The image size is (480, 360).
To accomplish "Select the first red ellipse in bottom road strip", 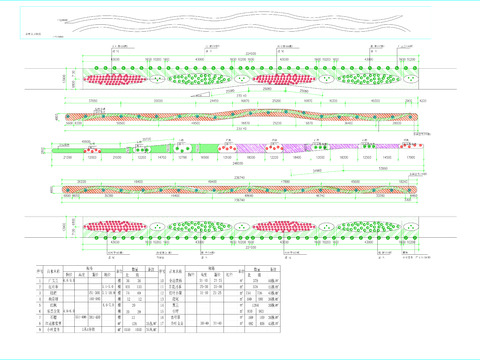I will pos(115,227).
